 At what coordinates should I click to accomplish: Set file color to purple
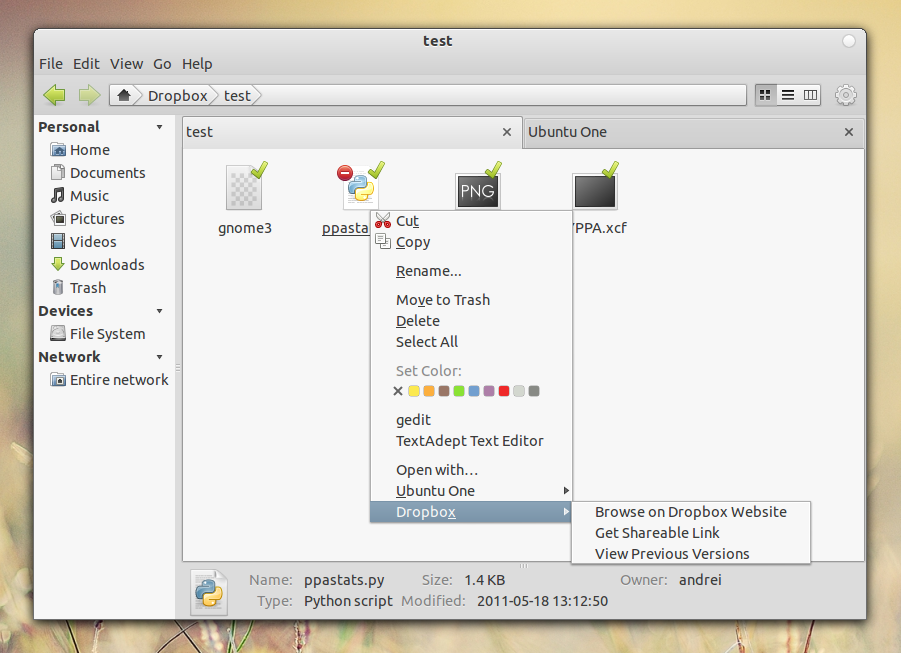(x=489, y=391)
